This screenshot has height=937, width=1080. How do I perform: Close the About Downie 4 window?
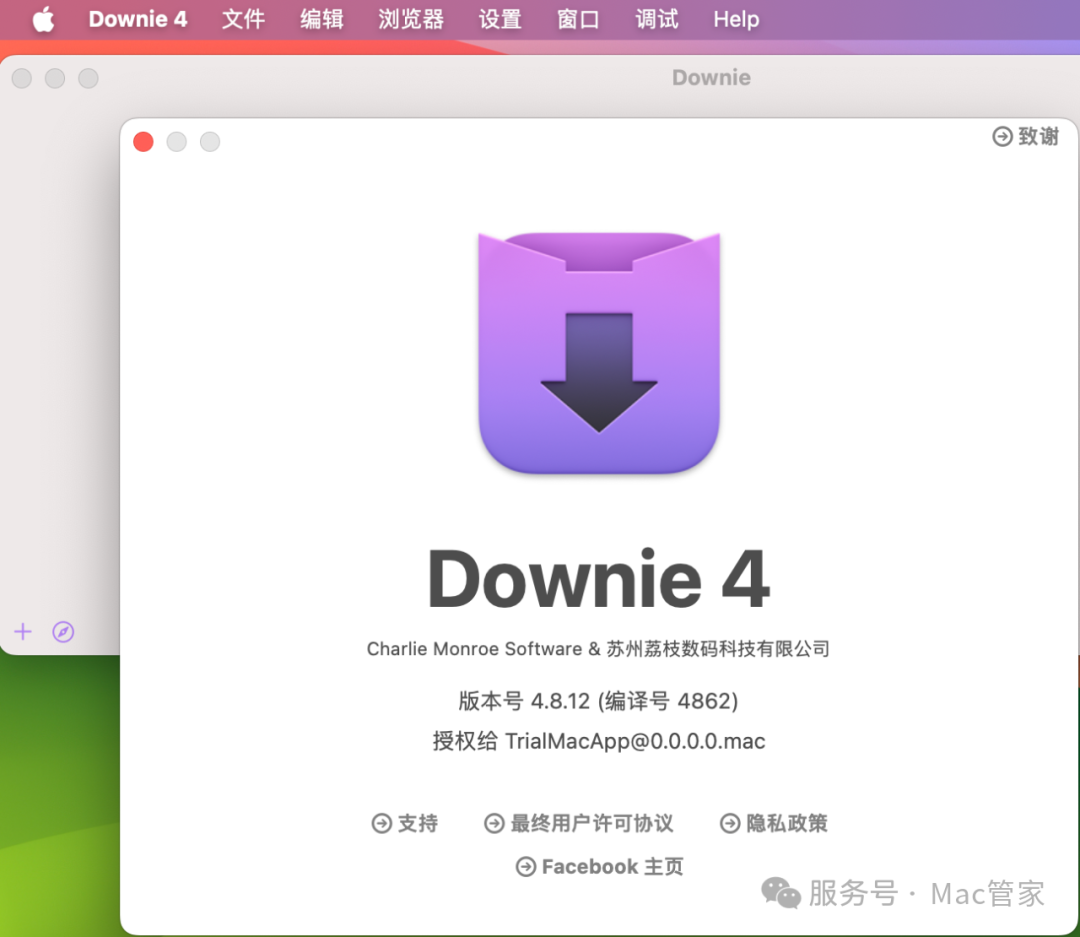point(143,142)
